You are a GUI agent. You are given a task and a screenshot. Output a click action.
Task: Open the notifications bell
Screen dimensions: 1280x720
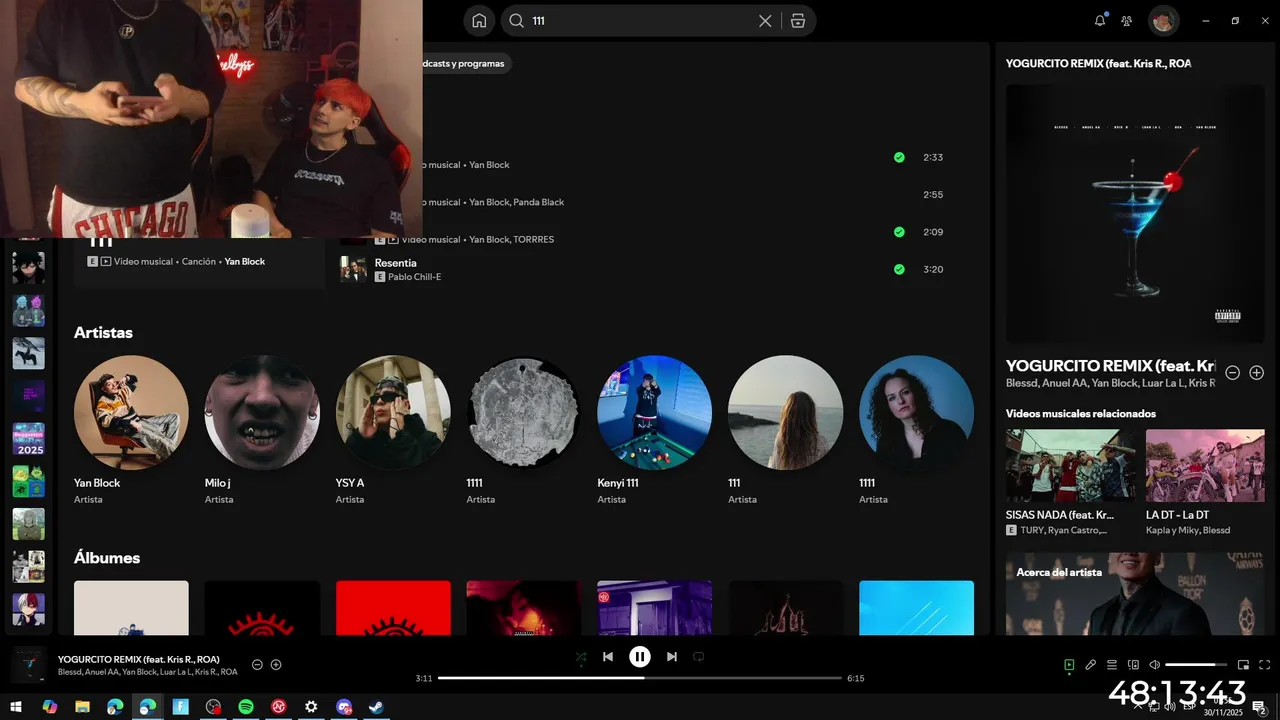pos(1100,20)
